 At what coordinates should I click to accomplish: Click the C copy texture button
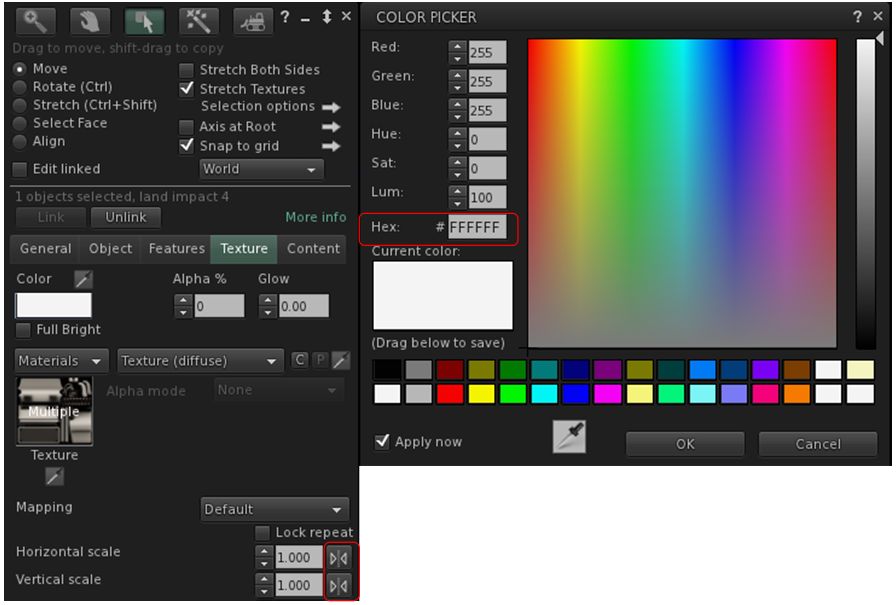coord(299,360)
